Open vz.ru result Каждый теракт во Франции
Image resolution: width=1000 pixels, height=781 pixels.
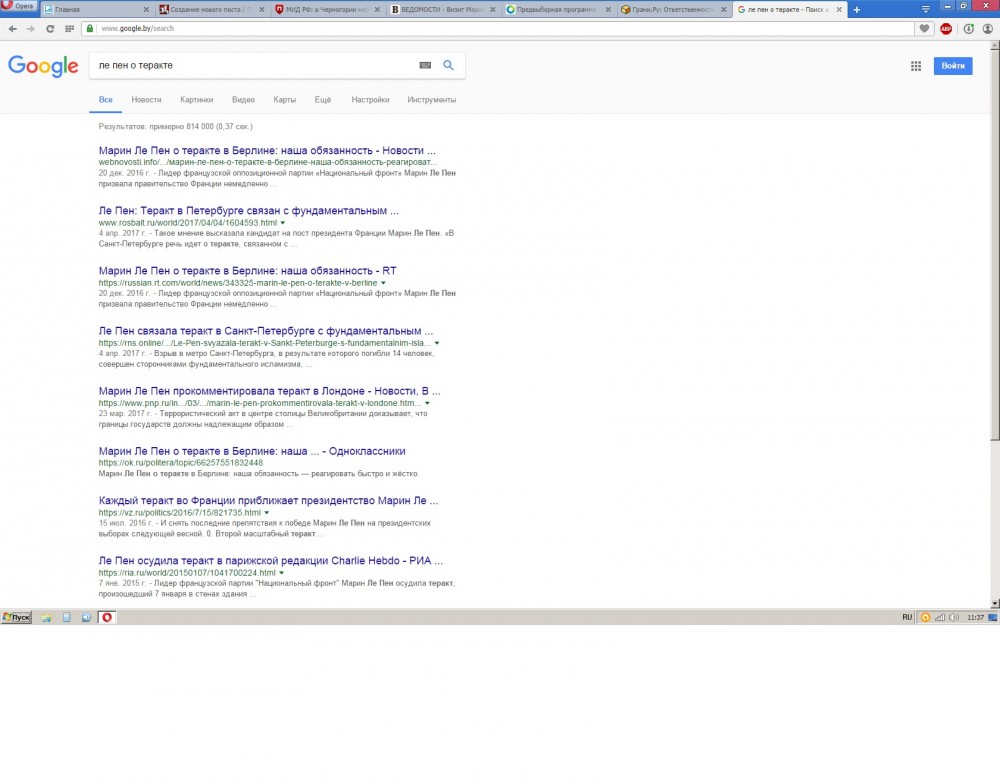point(268,500)
